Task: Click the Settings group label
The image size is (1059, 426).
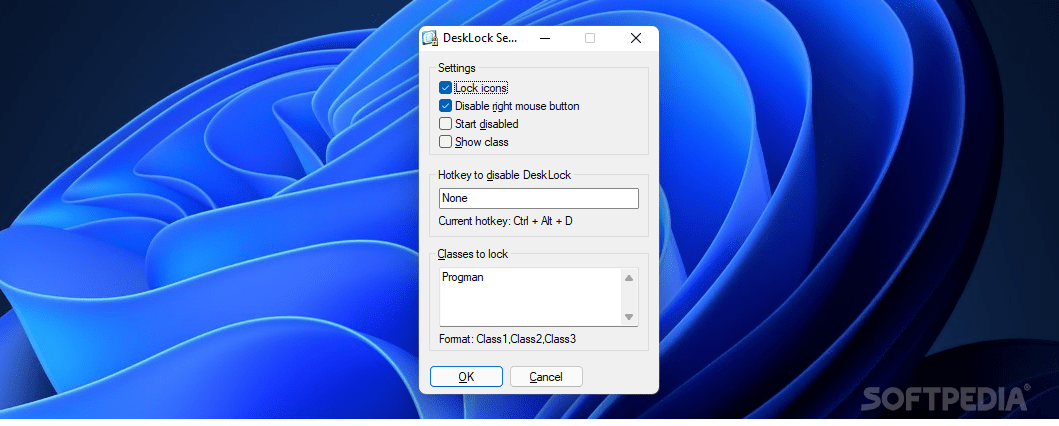Action: point(457,68)
